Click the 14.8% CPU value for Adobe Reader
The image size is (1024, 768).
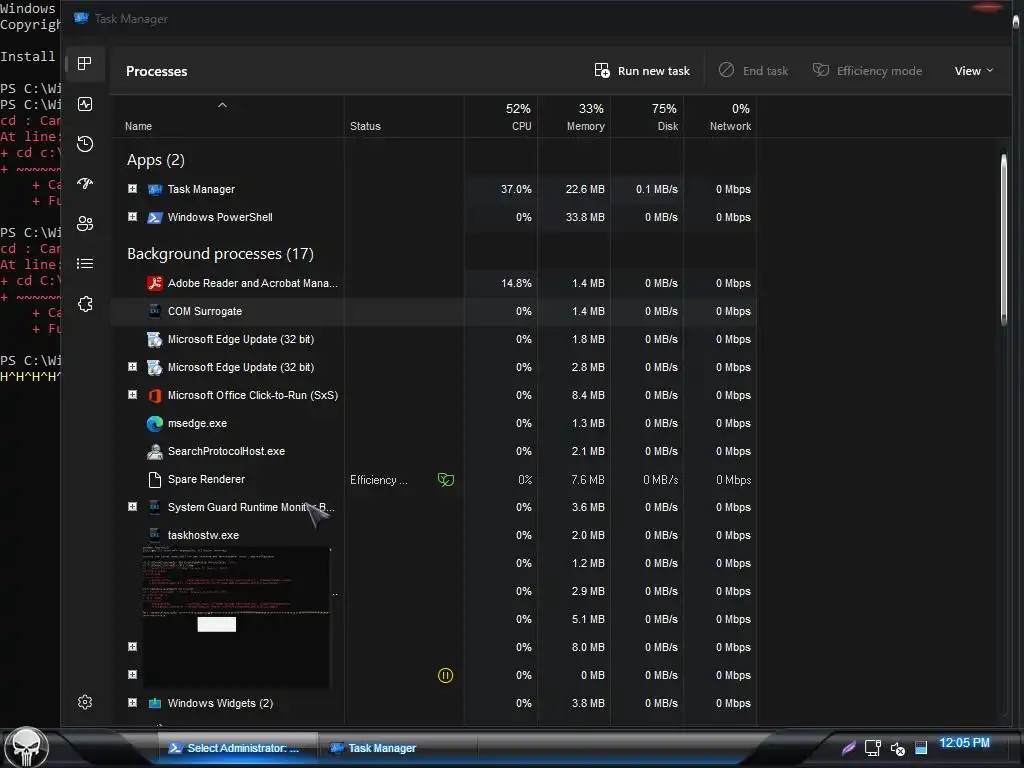click(x=516, y=283)
